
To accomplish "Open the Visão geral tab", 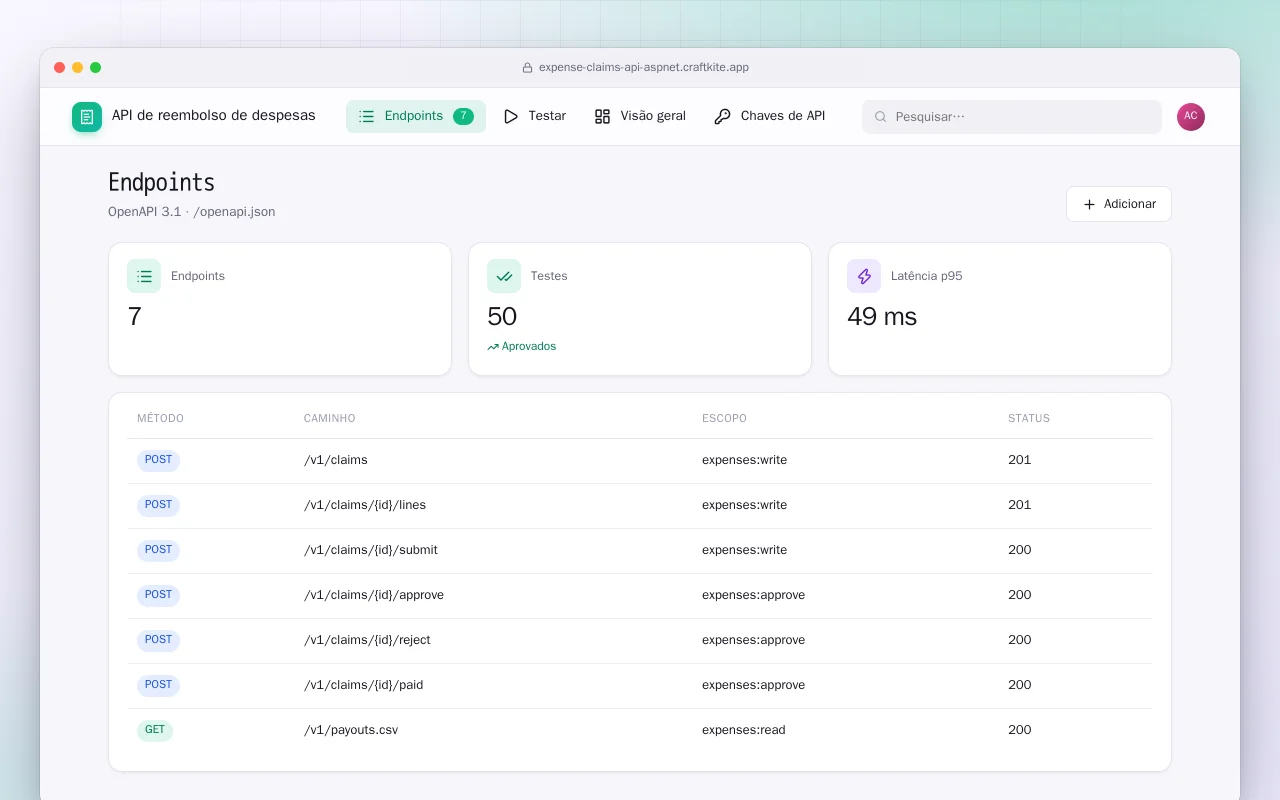I will pyautogui.click(x=640, y=116).
